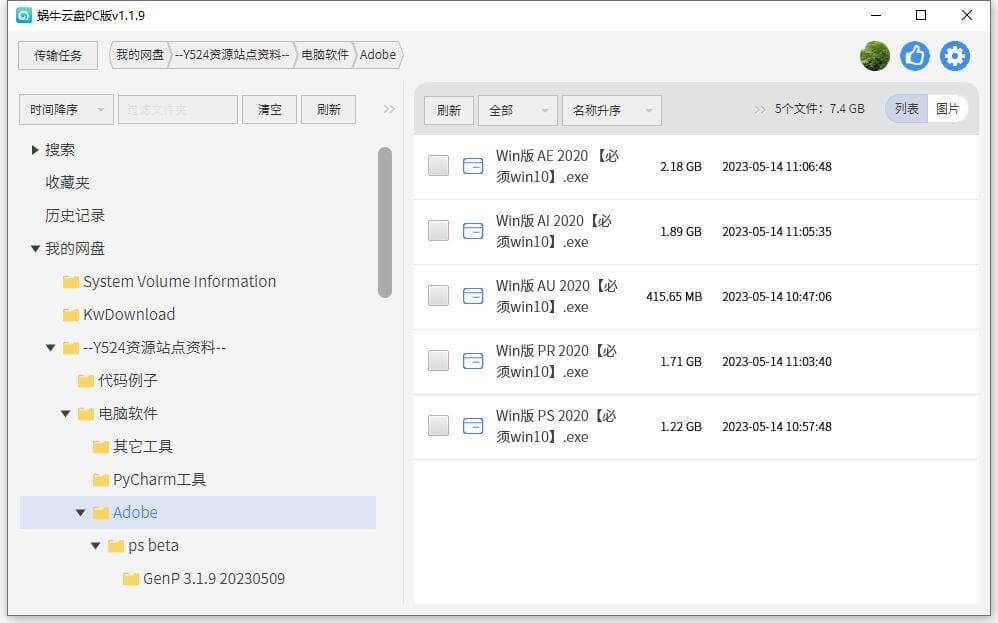Click the sidebar 刷新 refresh button

click(328, 110)
